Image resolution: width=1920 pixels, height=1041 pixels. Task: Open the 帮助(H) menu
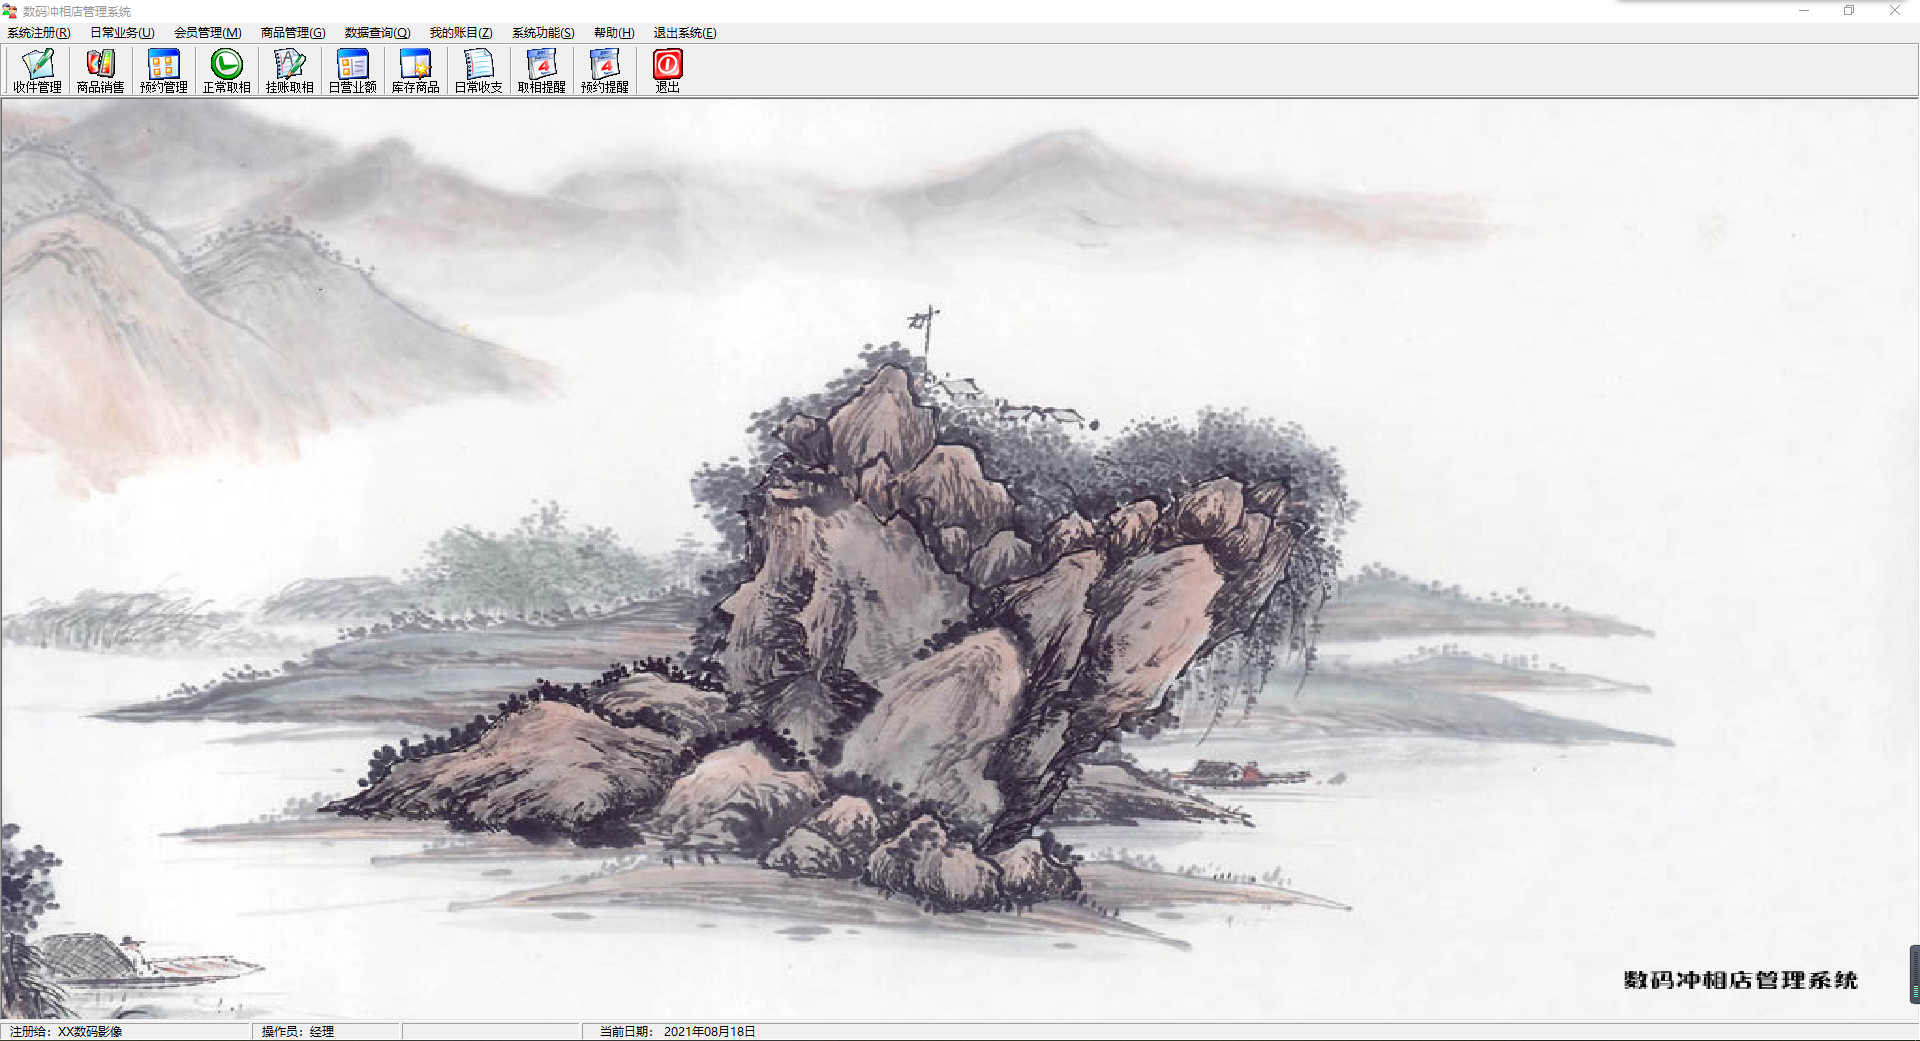click(614, 33)
